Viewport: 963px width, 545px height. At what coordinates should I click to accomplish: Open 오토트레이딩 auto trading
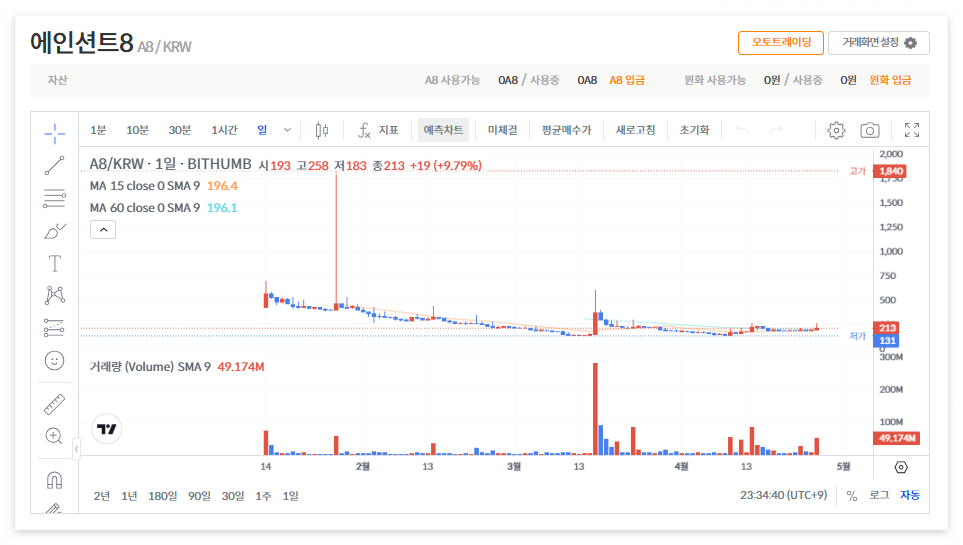781,43
